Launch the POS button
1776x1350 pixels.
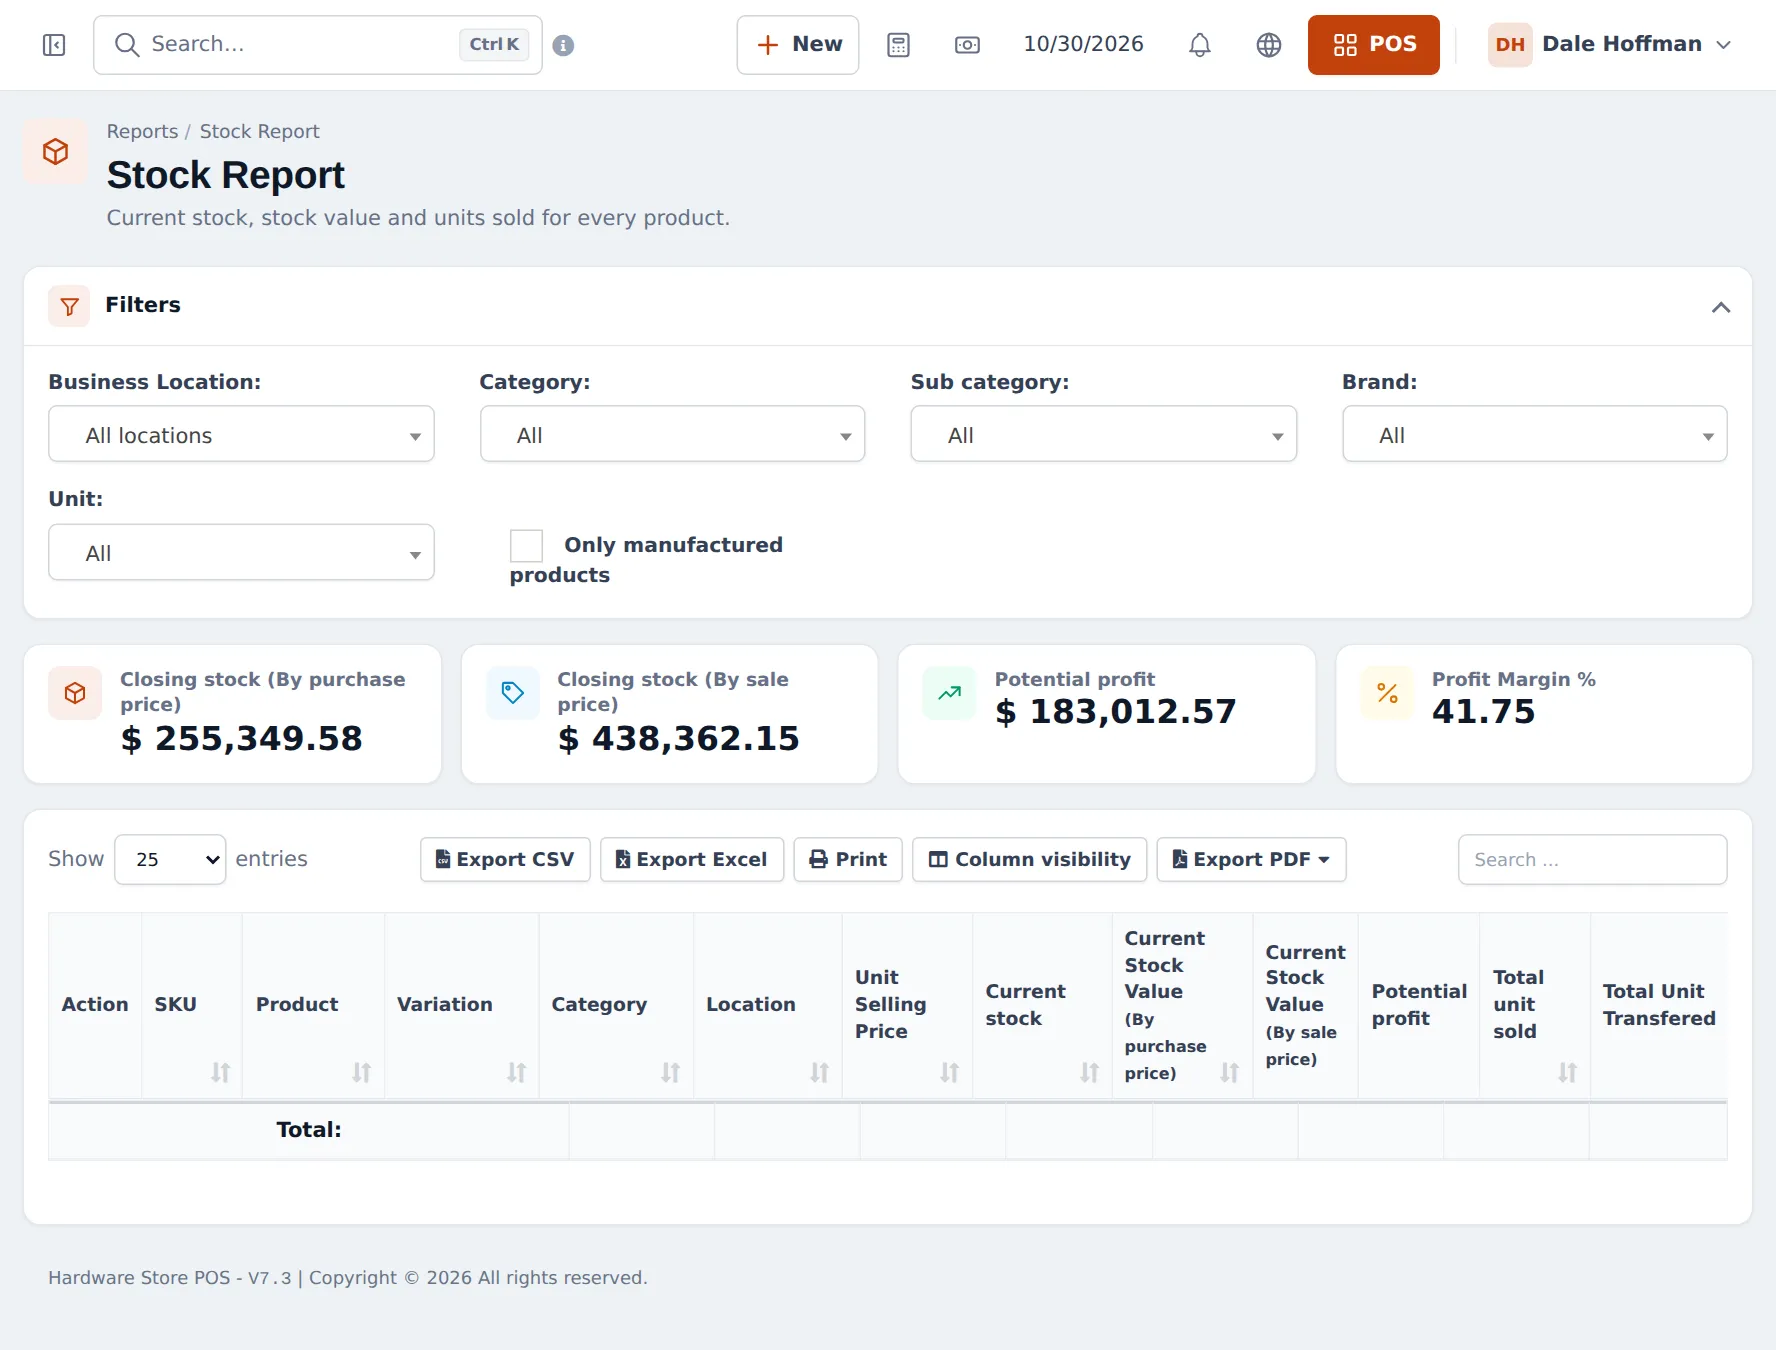[x=1373, y=45]
